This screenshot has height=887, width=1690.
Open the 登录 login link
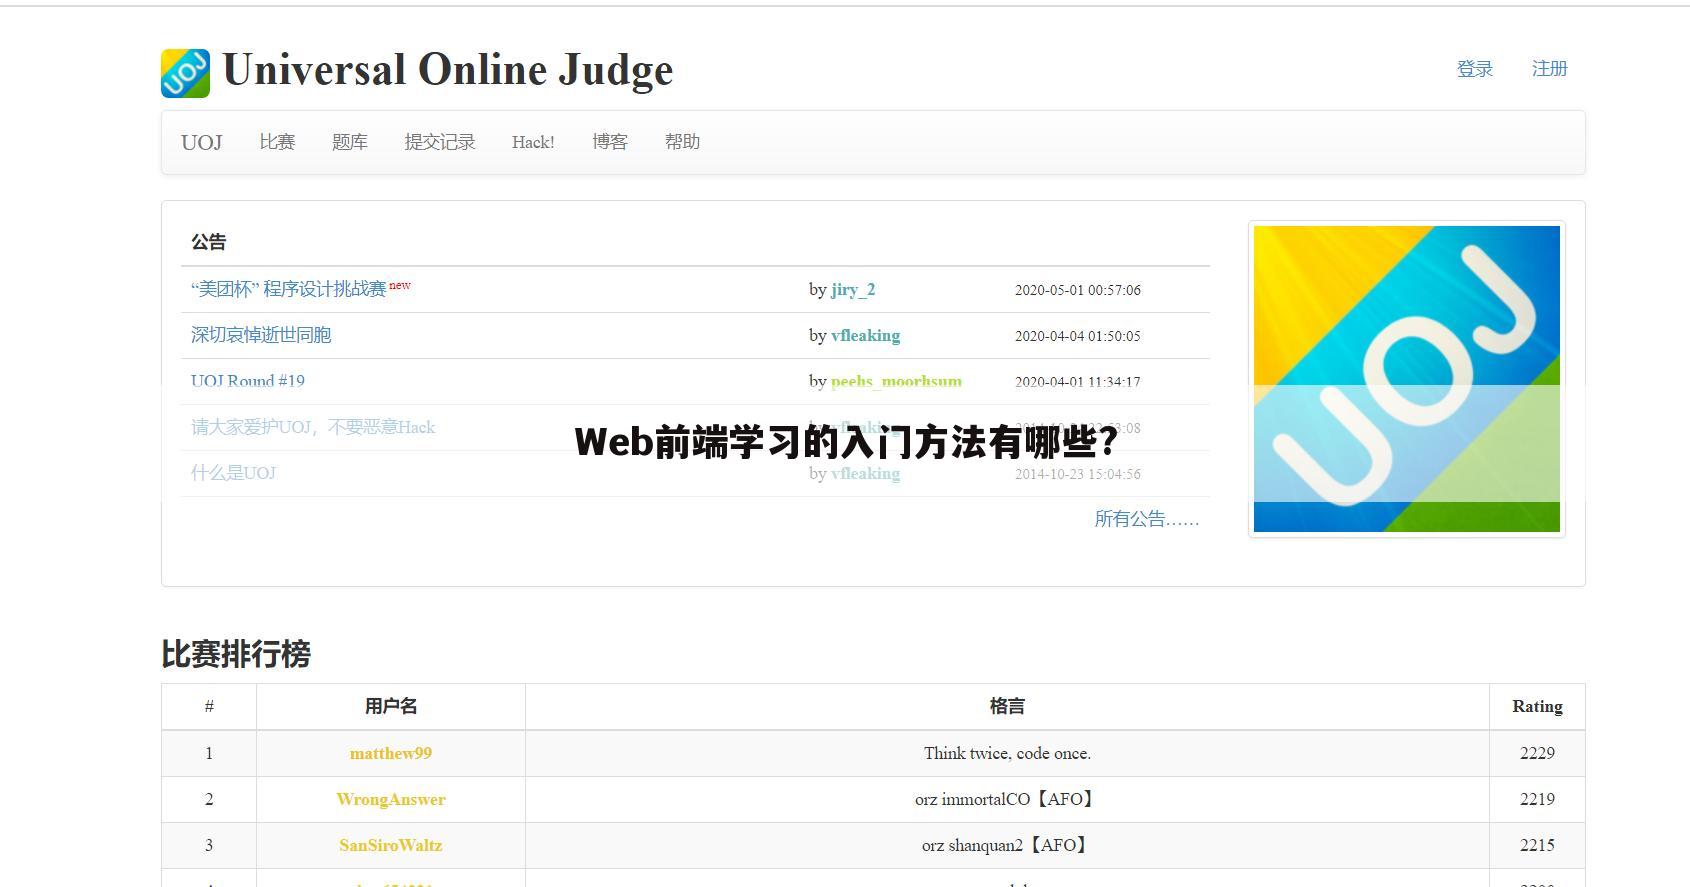click(1474, 69)
